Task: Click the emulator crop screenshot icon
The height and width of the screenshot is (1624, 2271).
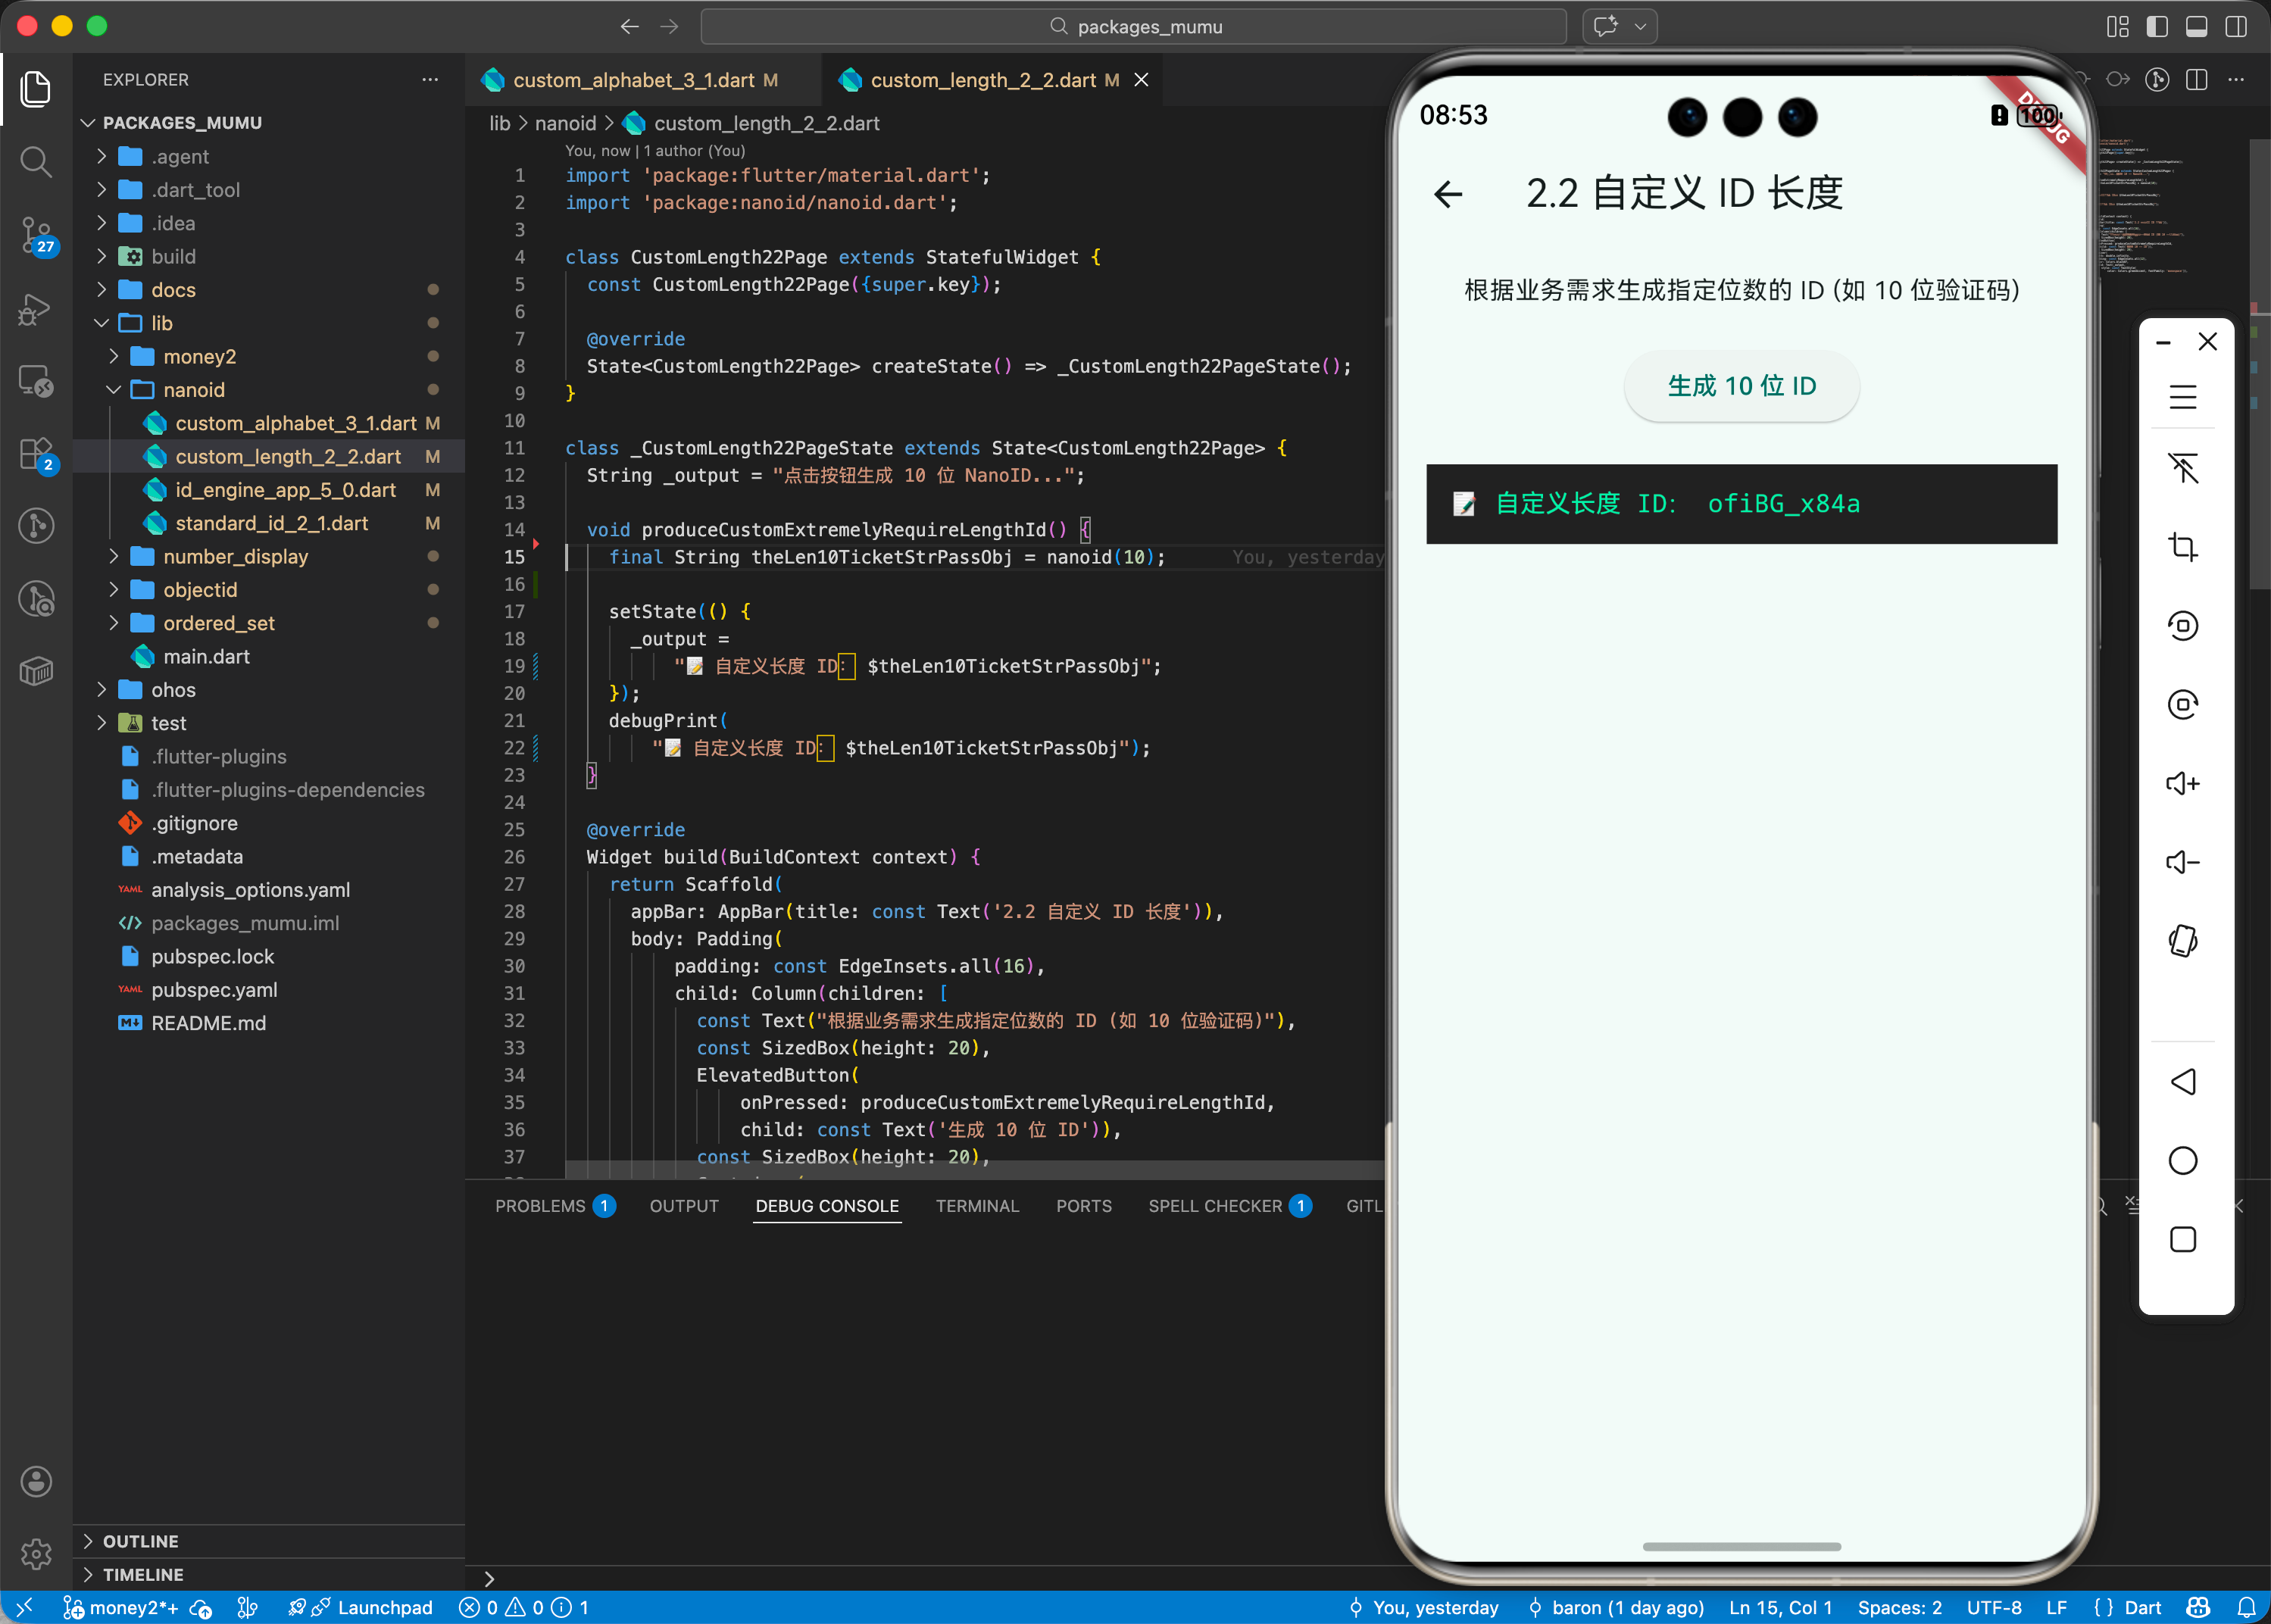Action: tap(2182, 547)
